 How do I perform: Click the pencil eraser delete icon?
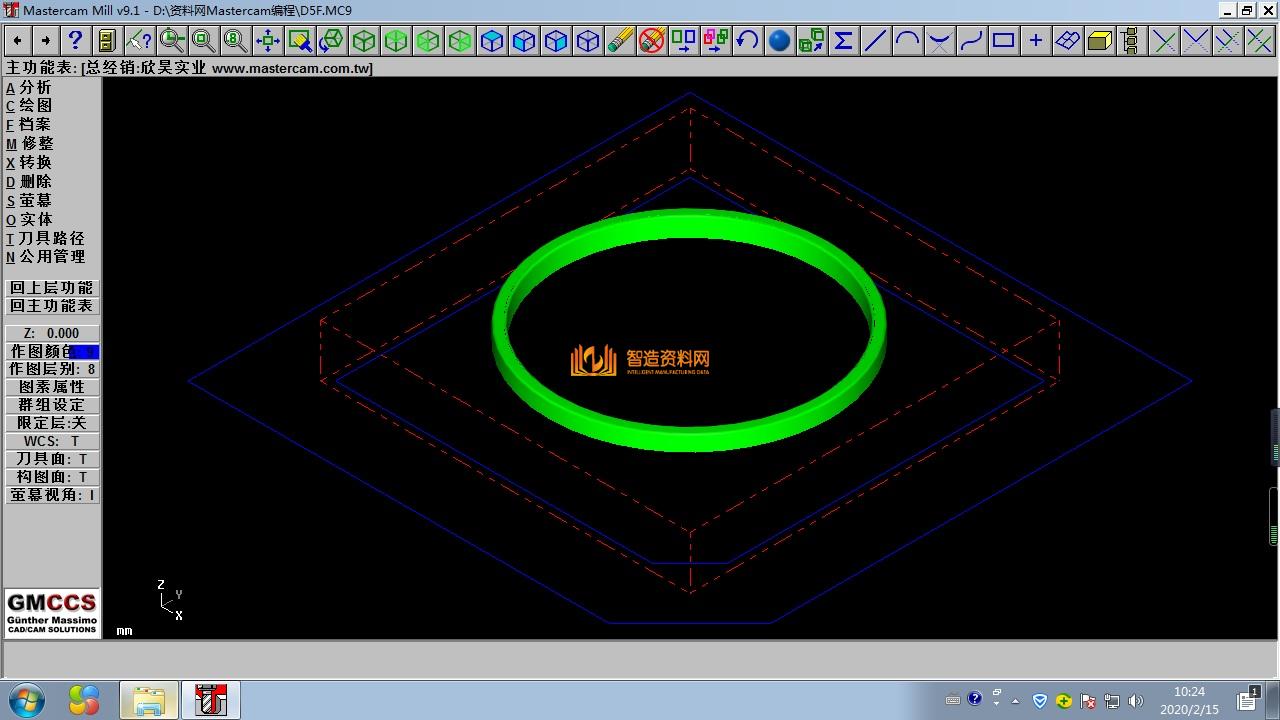click(x=620, y=41)
